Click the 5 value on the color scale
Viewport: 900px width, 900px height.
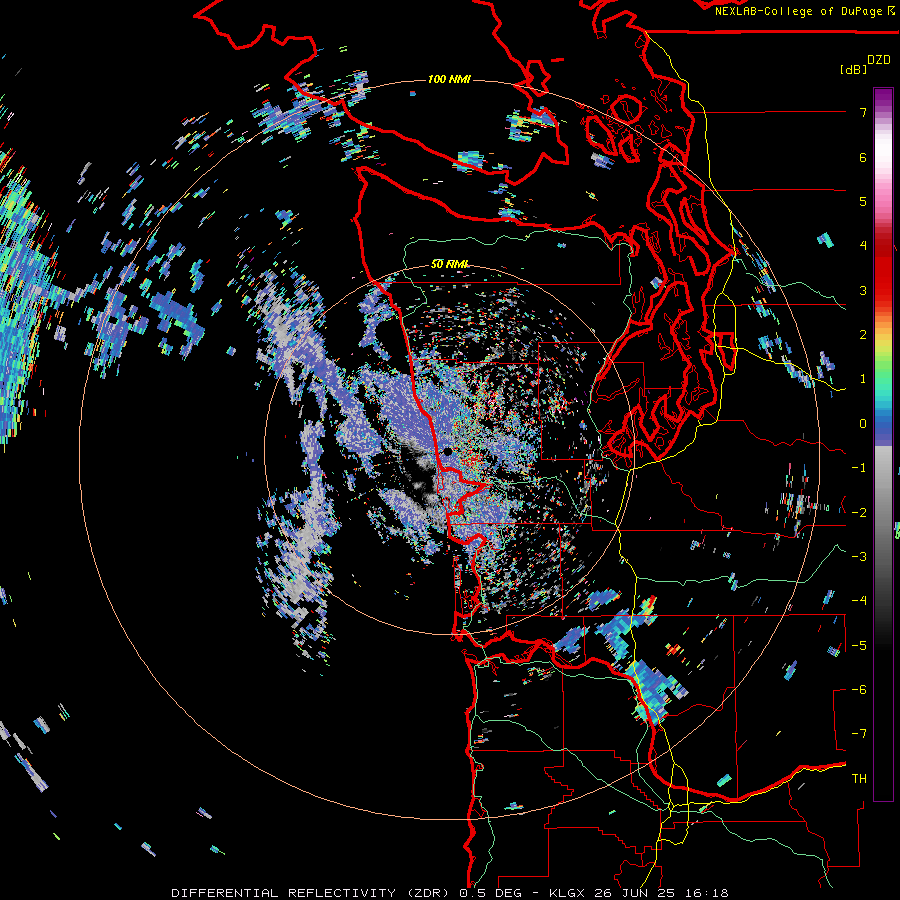tap(863, 201)
